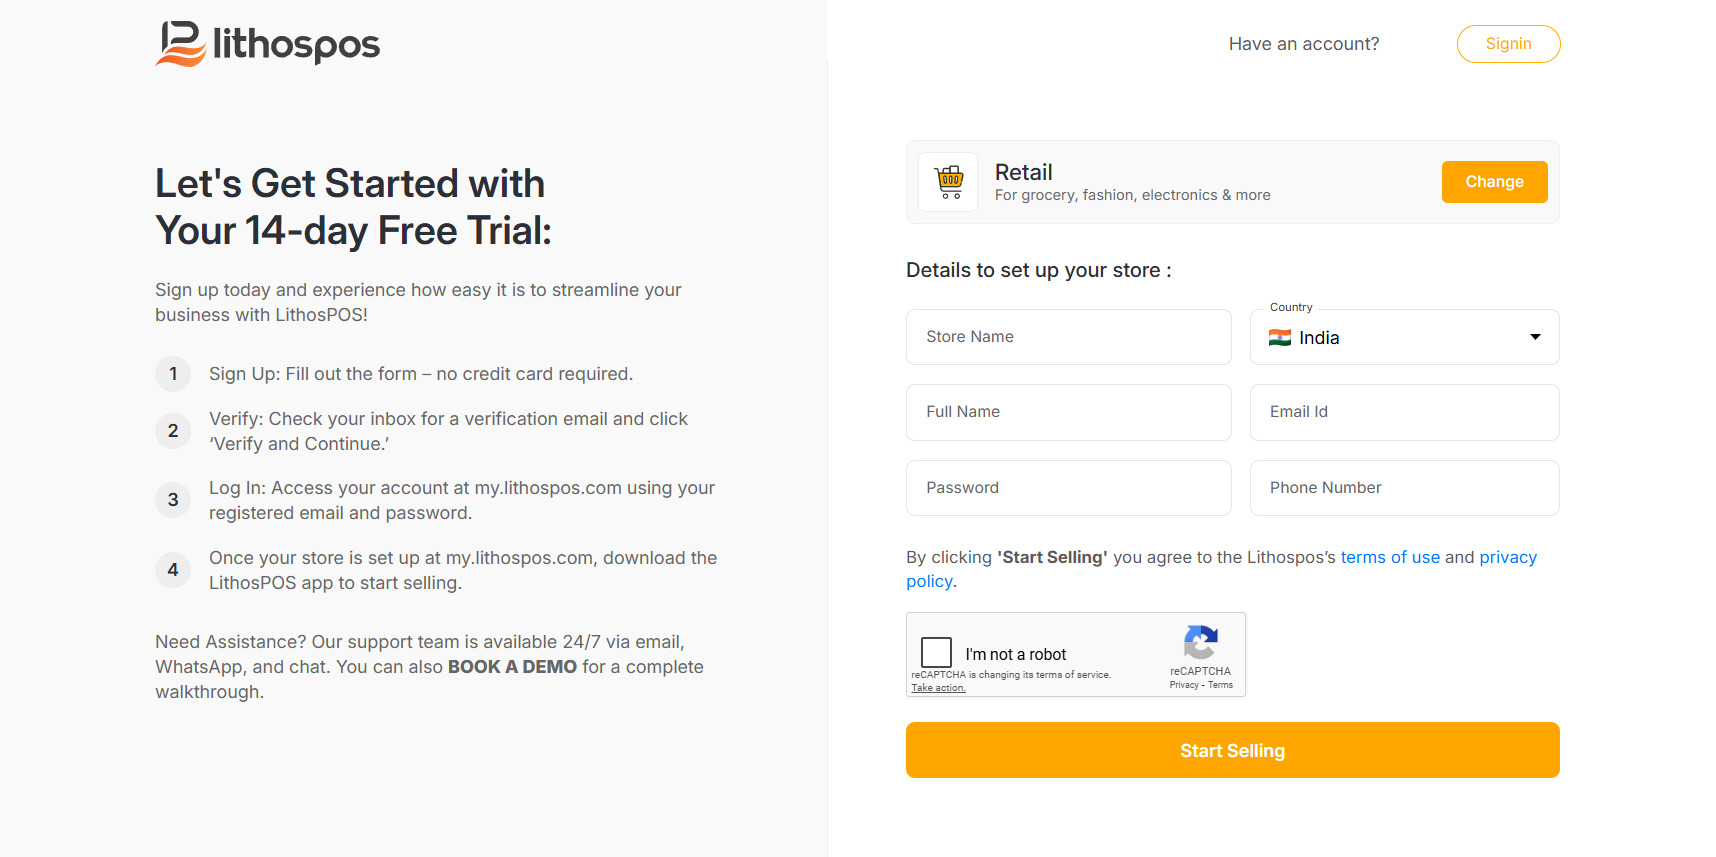Open reCAPTCHA Take action link
This screenshot has width=1716, height=857.
[938, 688]
